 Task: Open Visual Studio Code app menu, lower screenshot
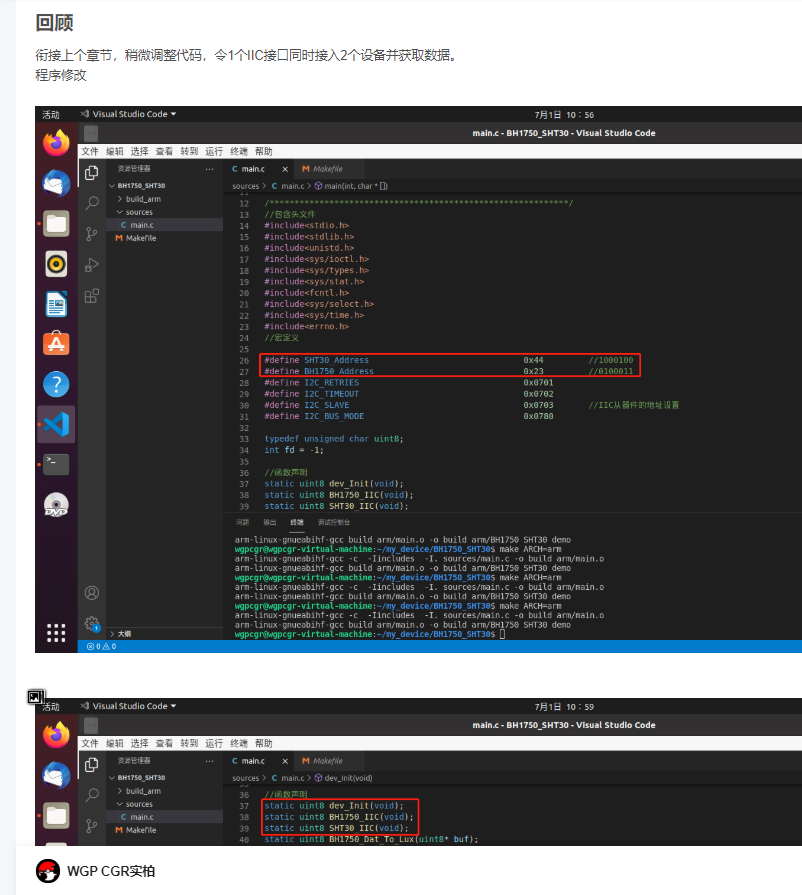(x=128, y=706)
